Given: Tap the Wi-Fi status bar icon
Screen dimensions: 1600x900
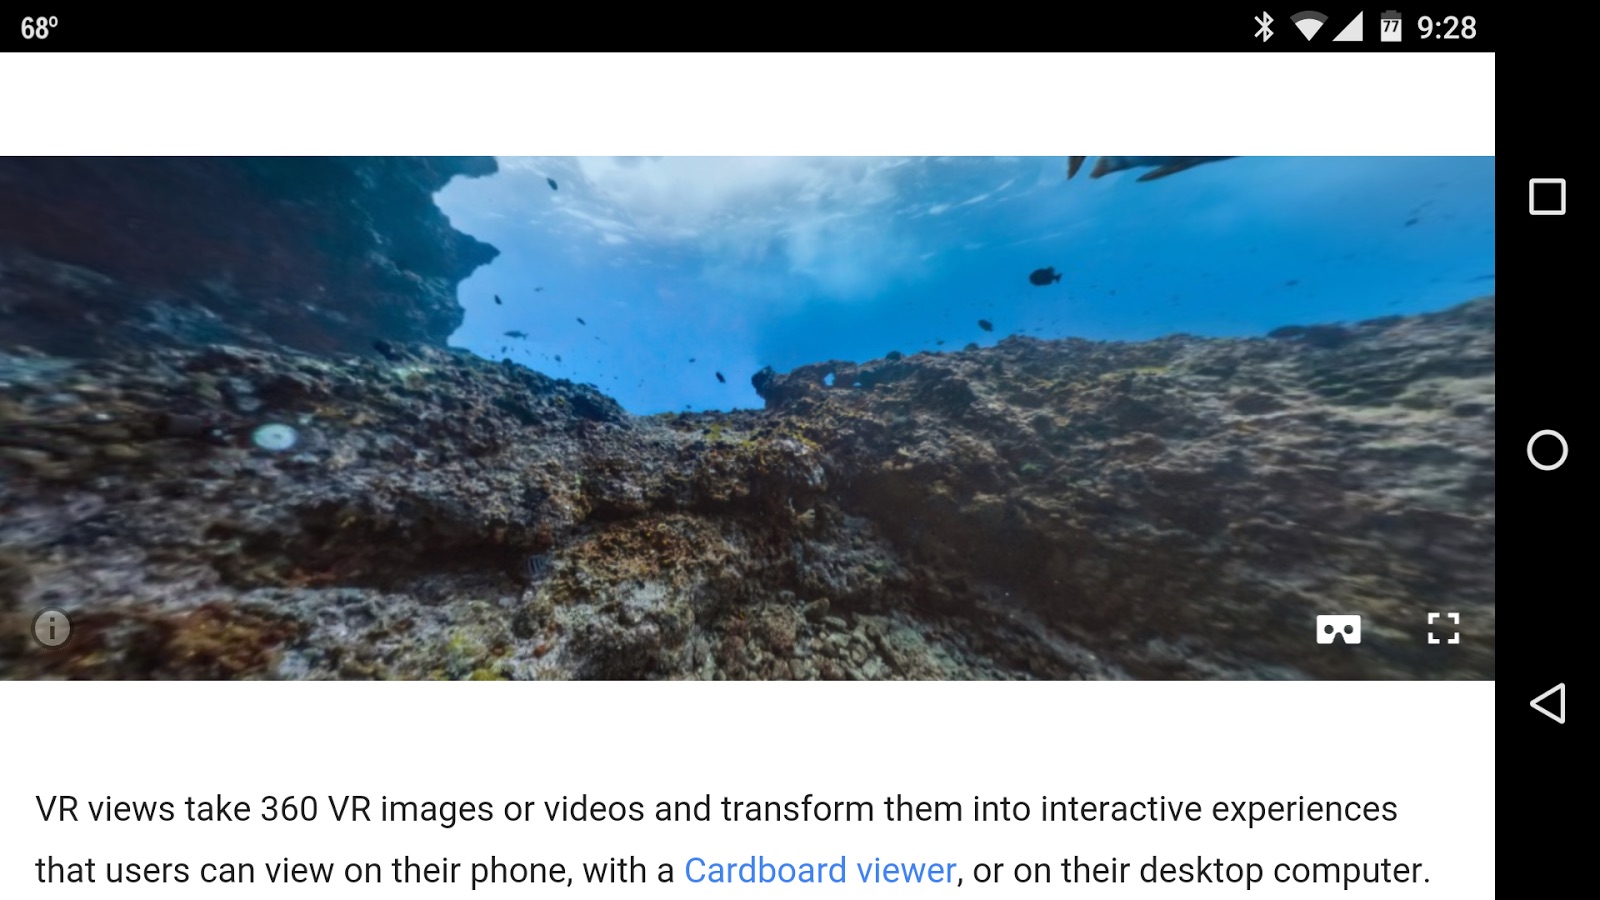Looking at the screenshot, I should click(1308, 27).
